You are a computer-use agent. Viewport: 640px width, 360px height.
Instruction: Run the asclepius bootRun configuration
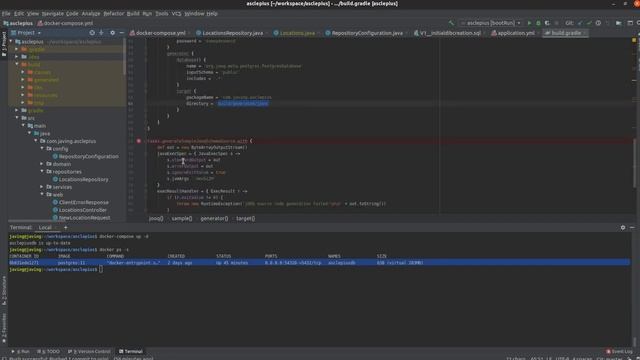(x=529, y=23)
